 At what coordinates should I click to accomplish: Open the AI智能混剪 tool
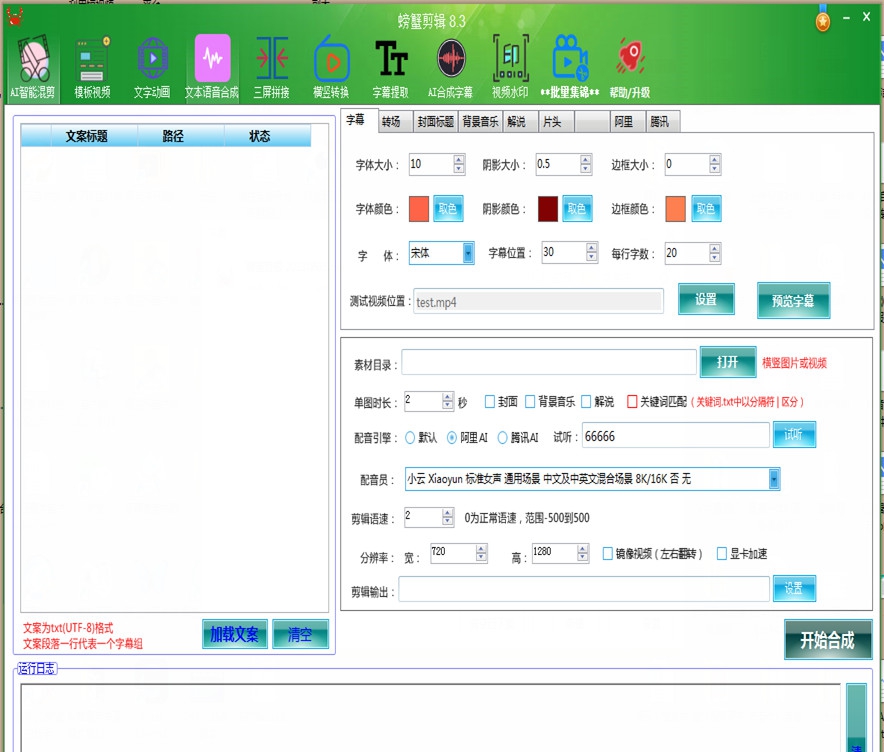click(x=33, y=62)
